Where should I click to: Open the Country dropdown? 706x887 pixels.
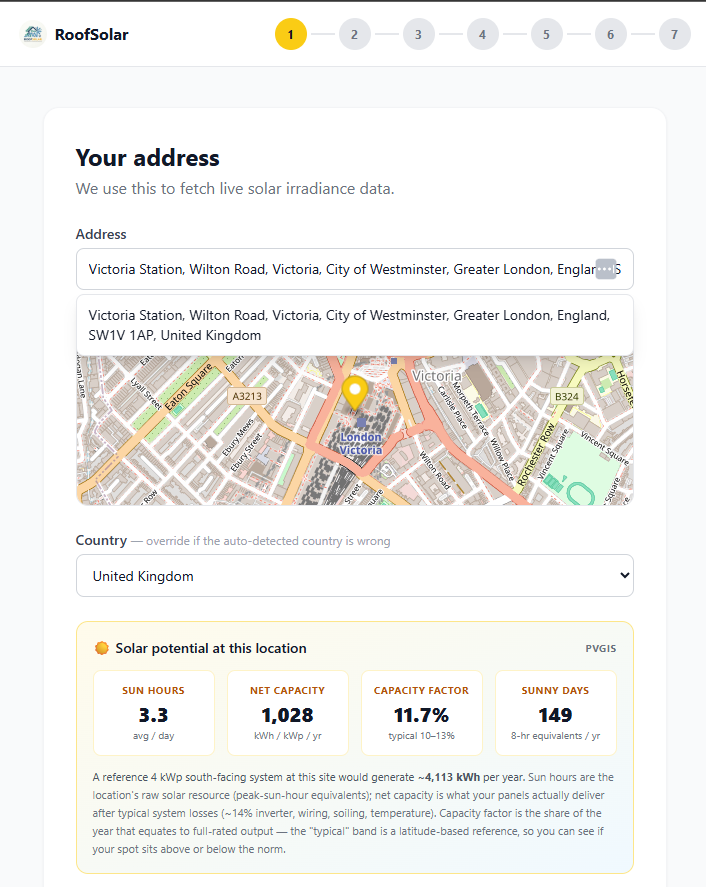[355, 576]
